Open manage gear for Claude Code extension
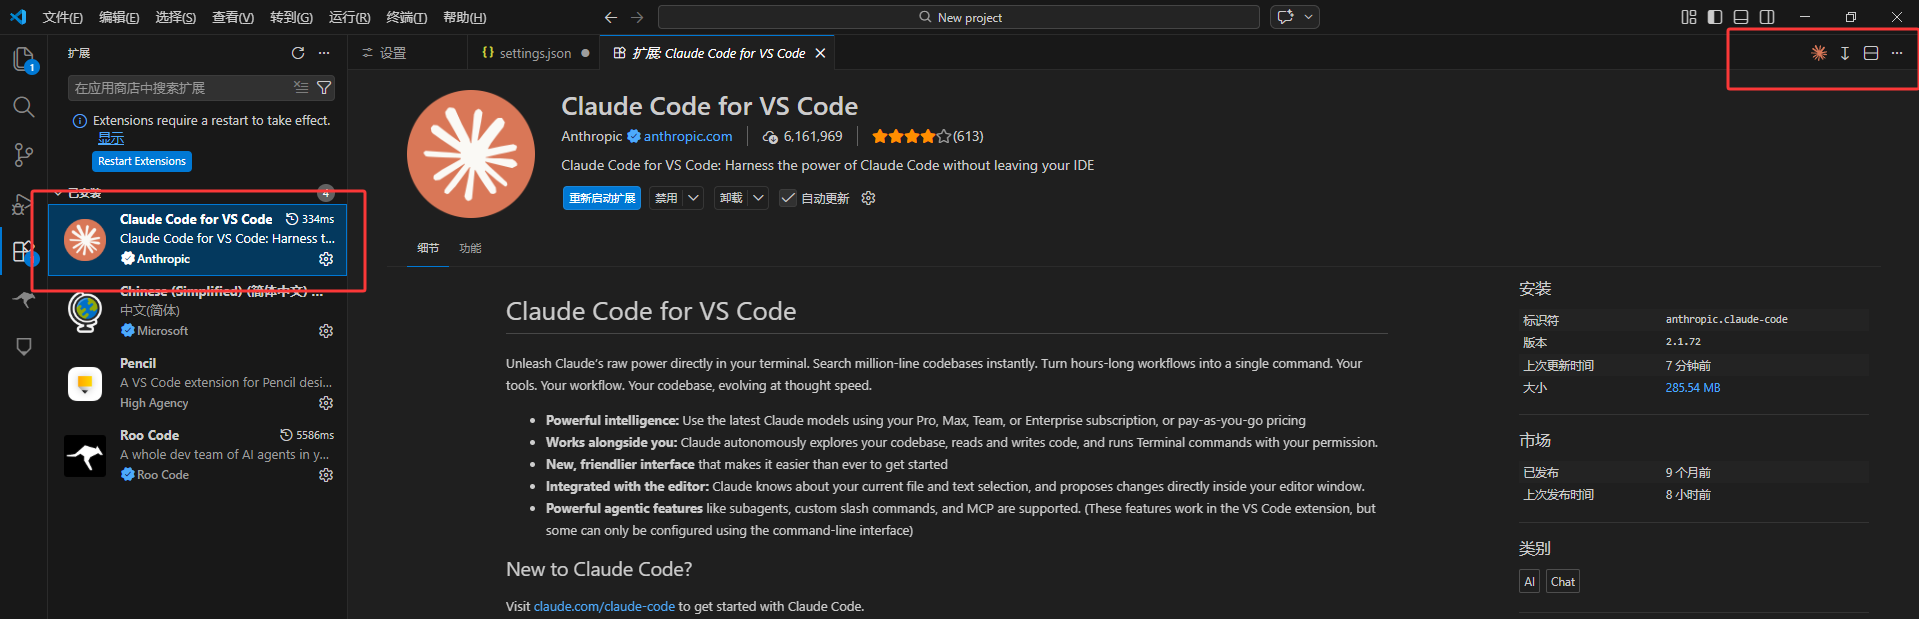 tap(326, 259)
